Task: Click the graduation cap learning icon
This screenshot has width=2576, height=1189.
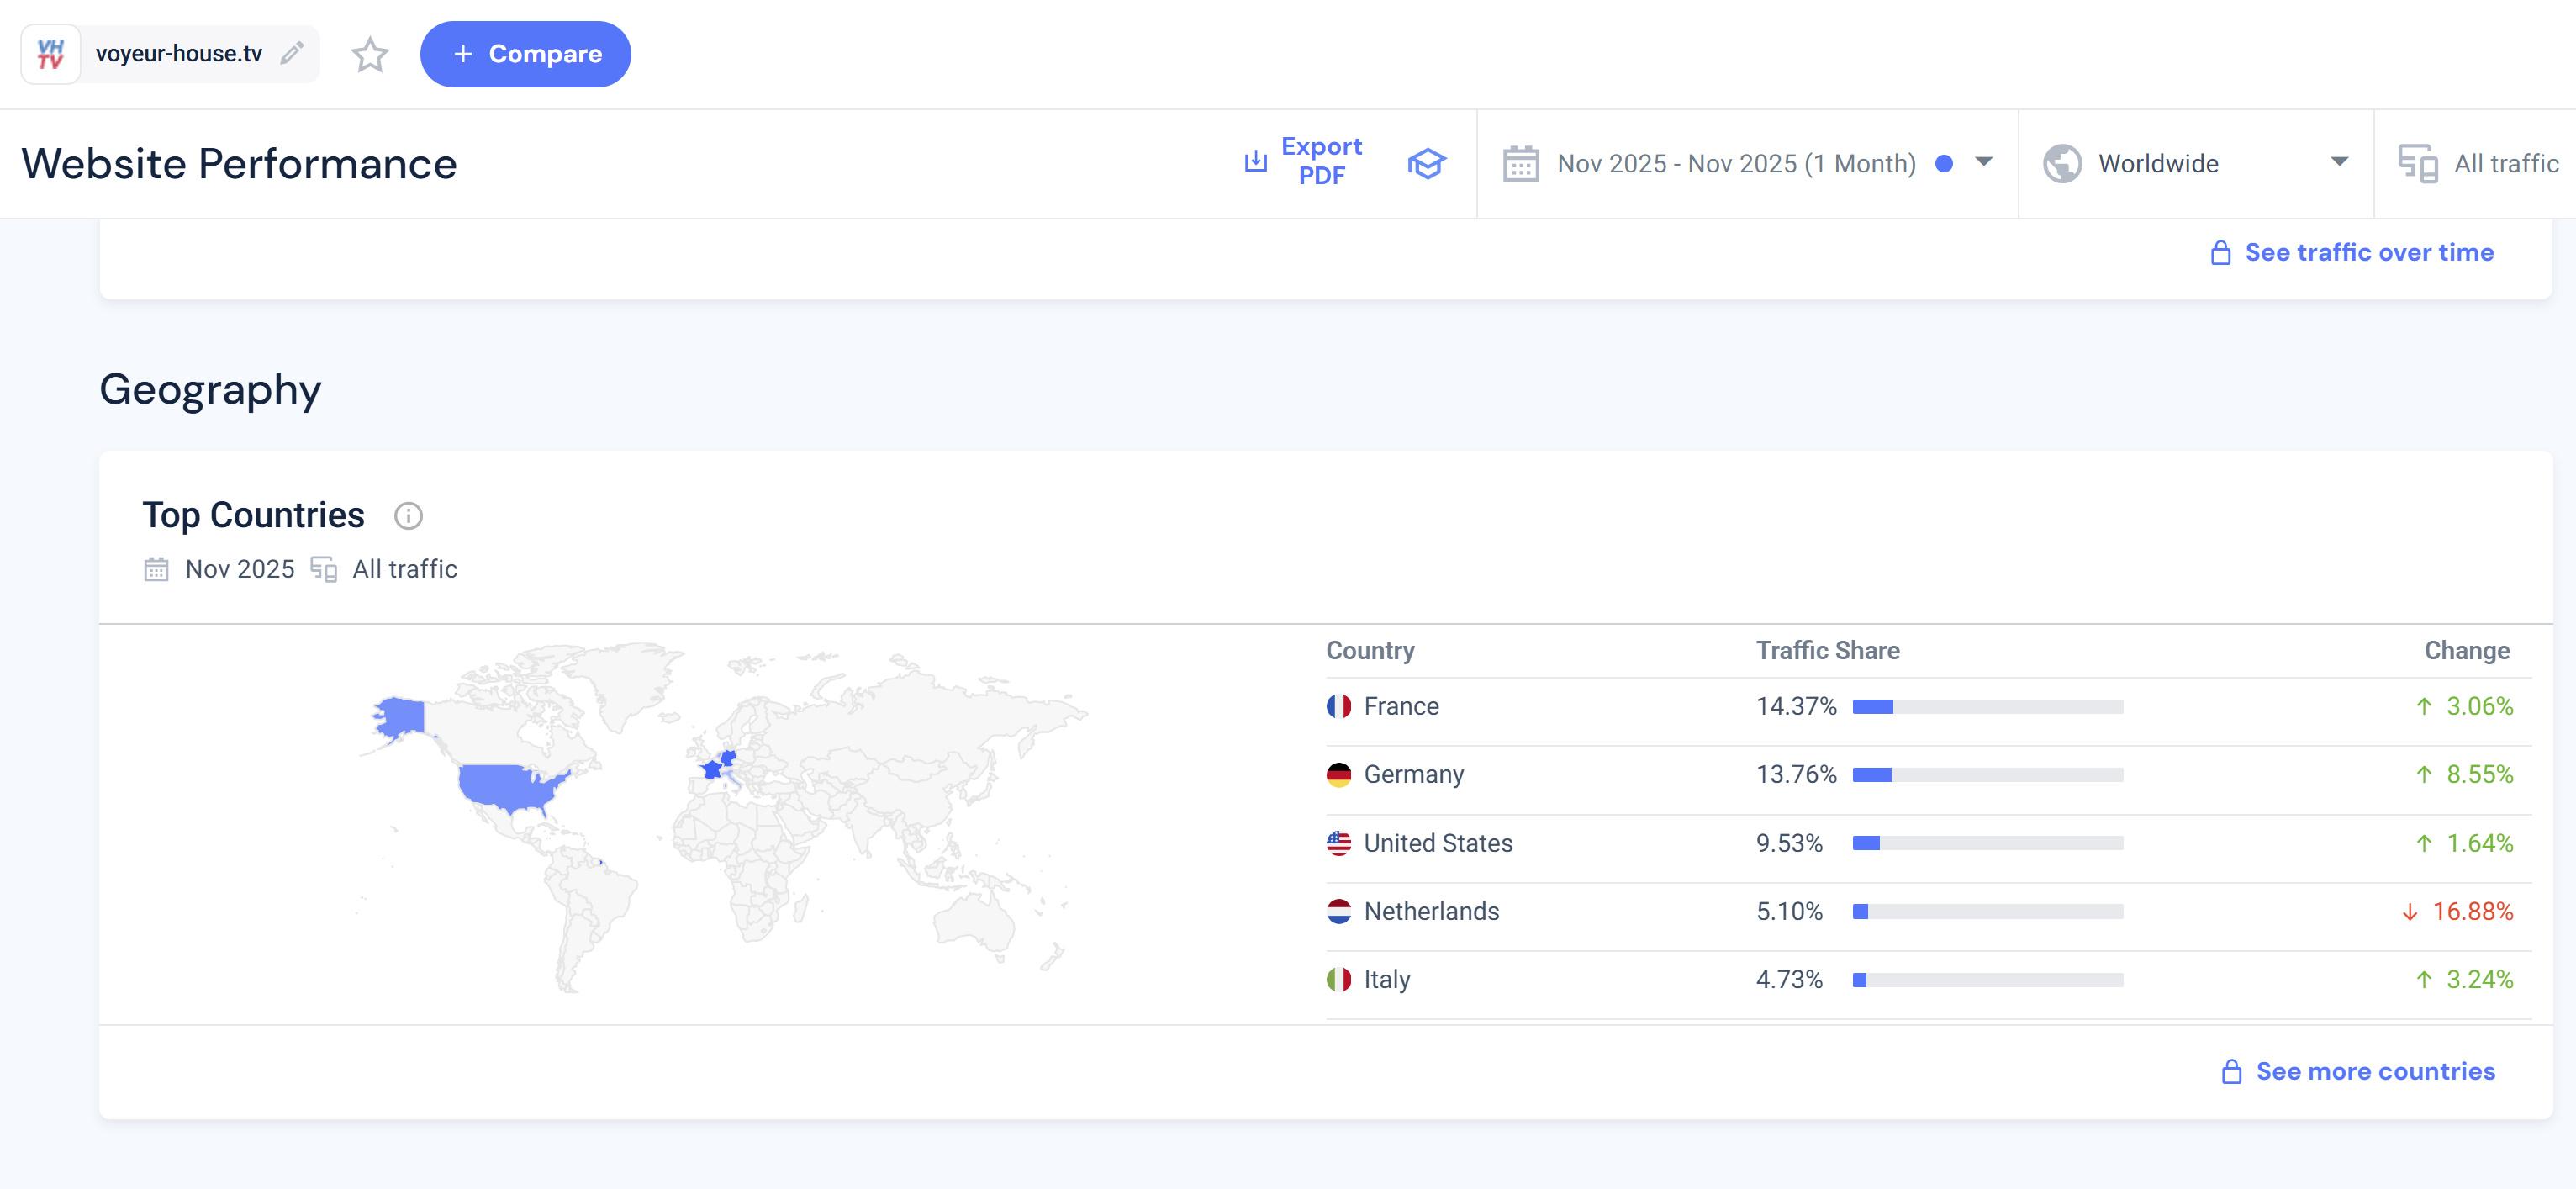Action: pyautogui.click(x=1426, y=163)
